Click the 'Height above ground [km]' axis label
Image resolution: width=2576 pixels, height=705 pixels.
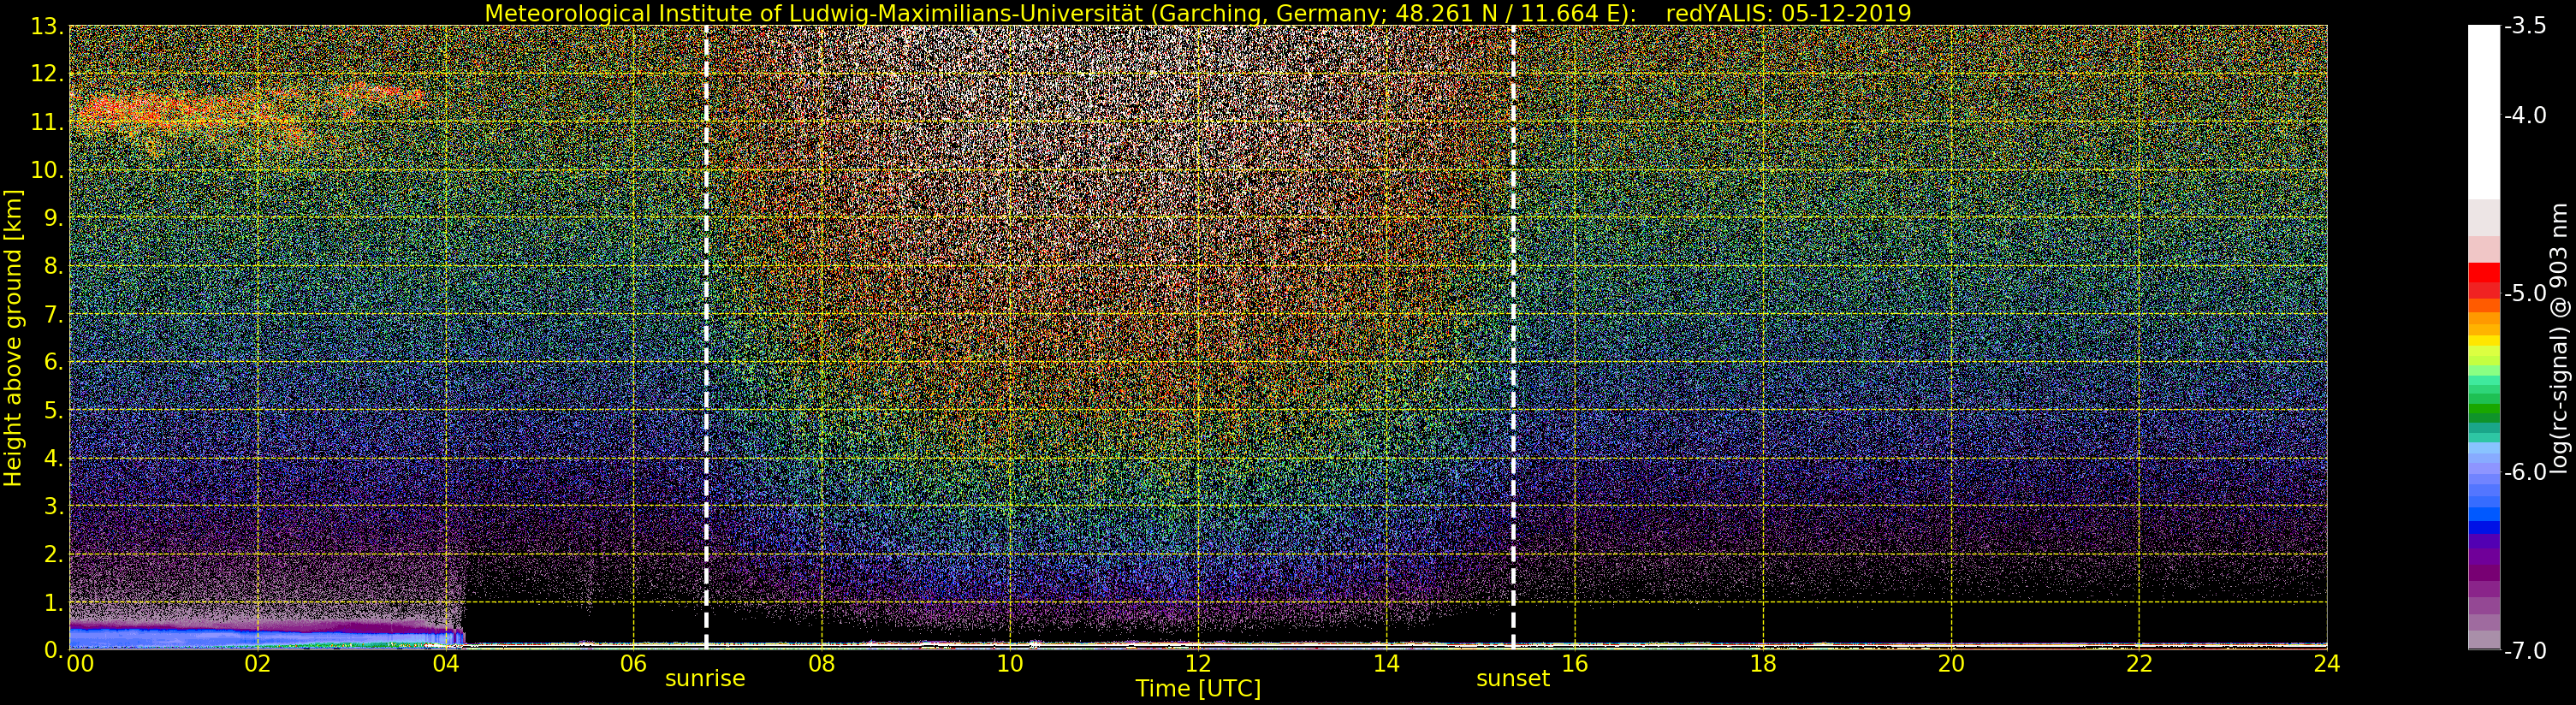point(13,337)
